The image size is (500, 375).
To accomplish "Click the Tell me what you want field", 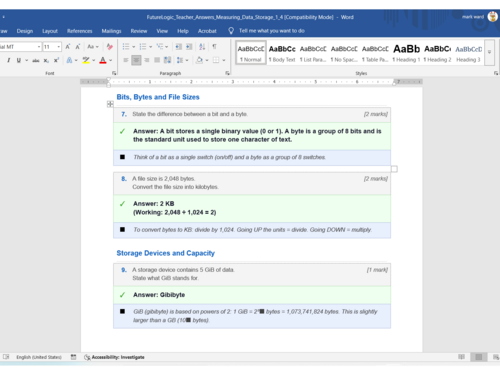I will click(272, 31).
